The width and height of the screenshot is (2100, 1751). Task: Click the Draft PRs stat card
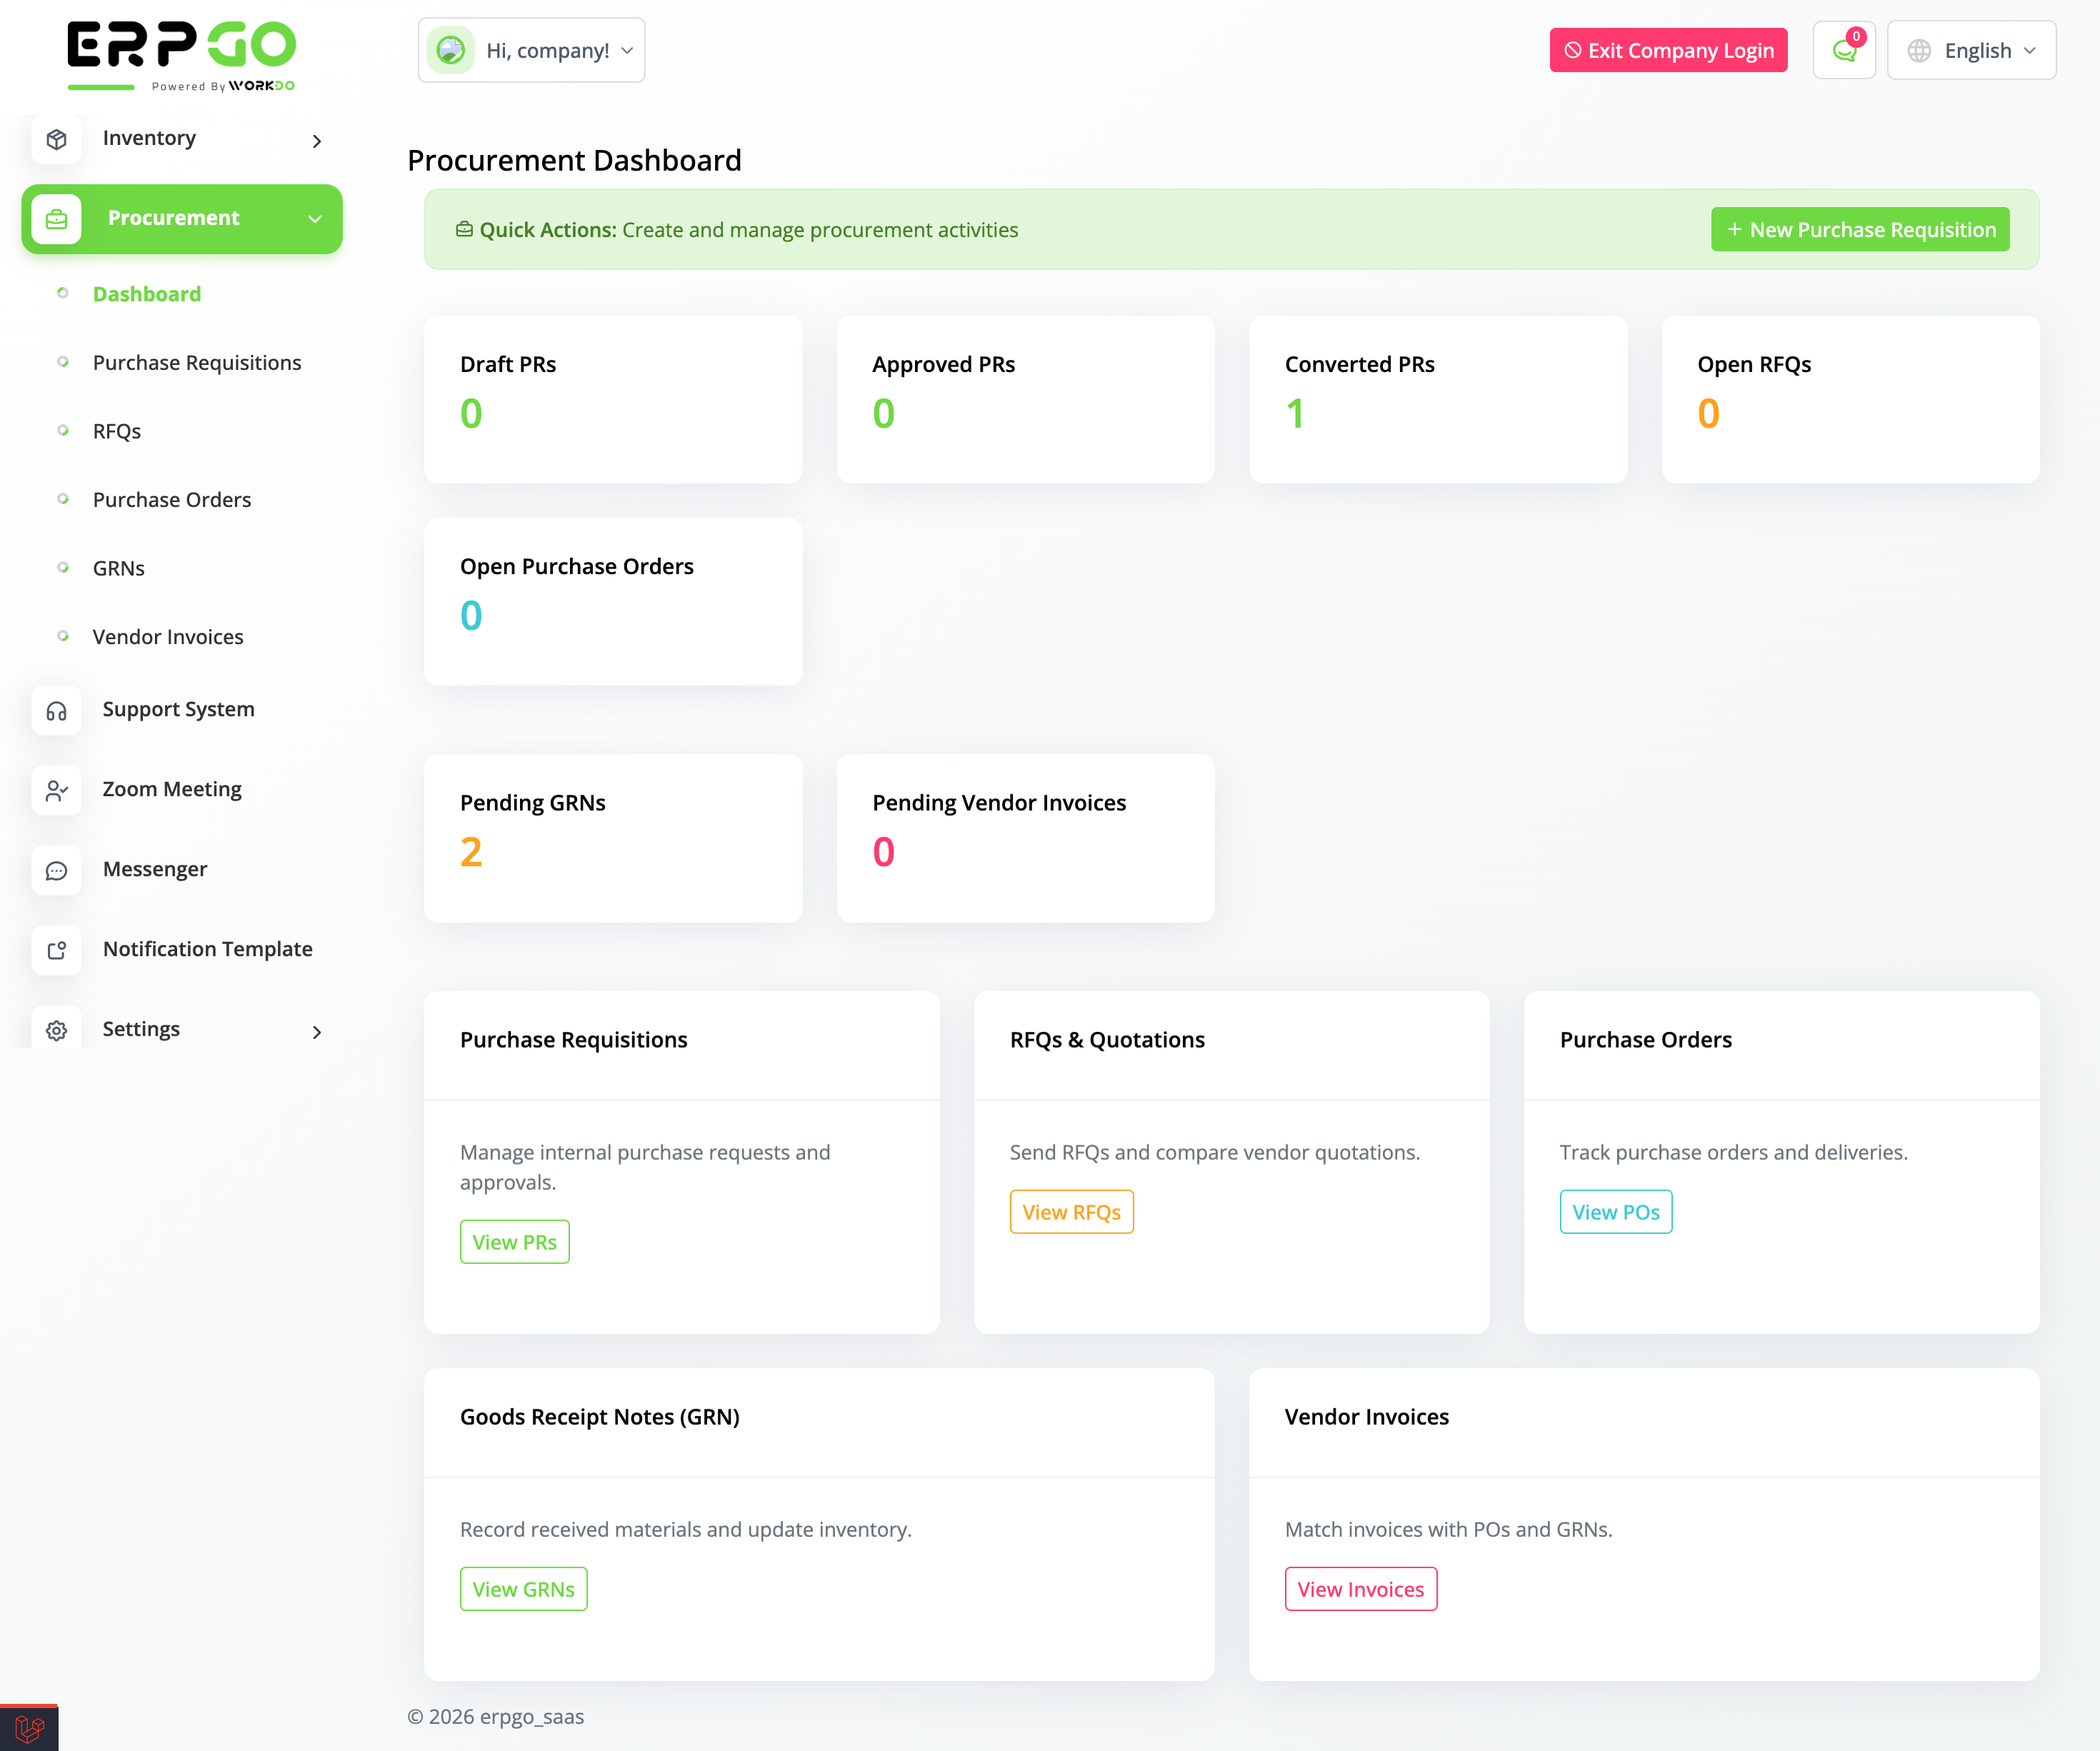[613, 400]
